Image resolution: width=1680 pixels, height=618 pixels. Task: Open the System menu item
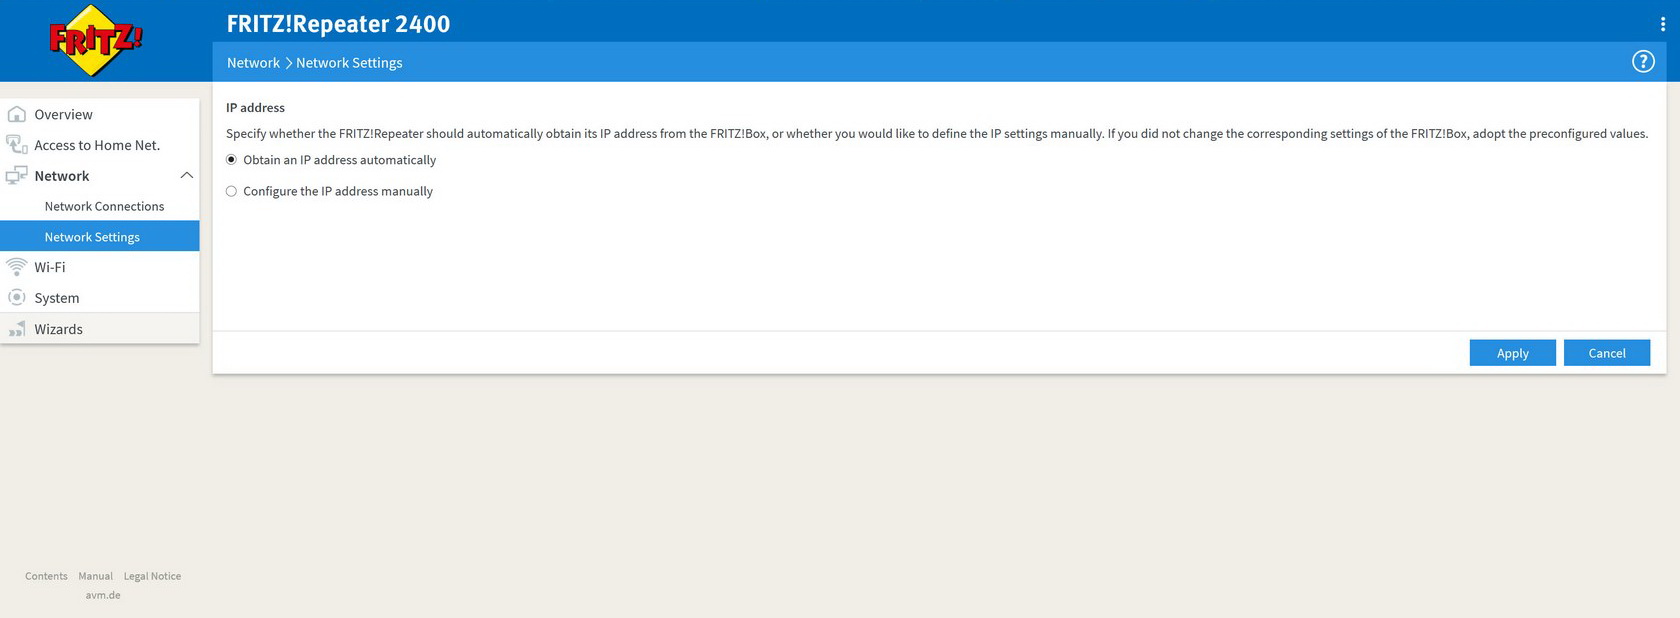[x=100, y=298]
